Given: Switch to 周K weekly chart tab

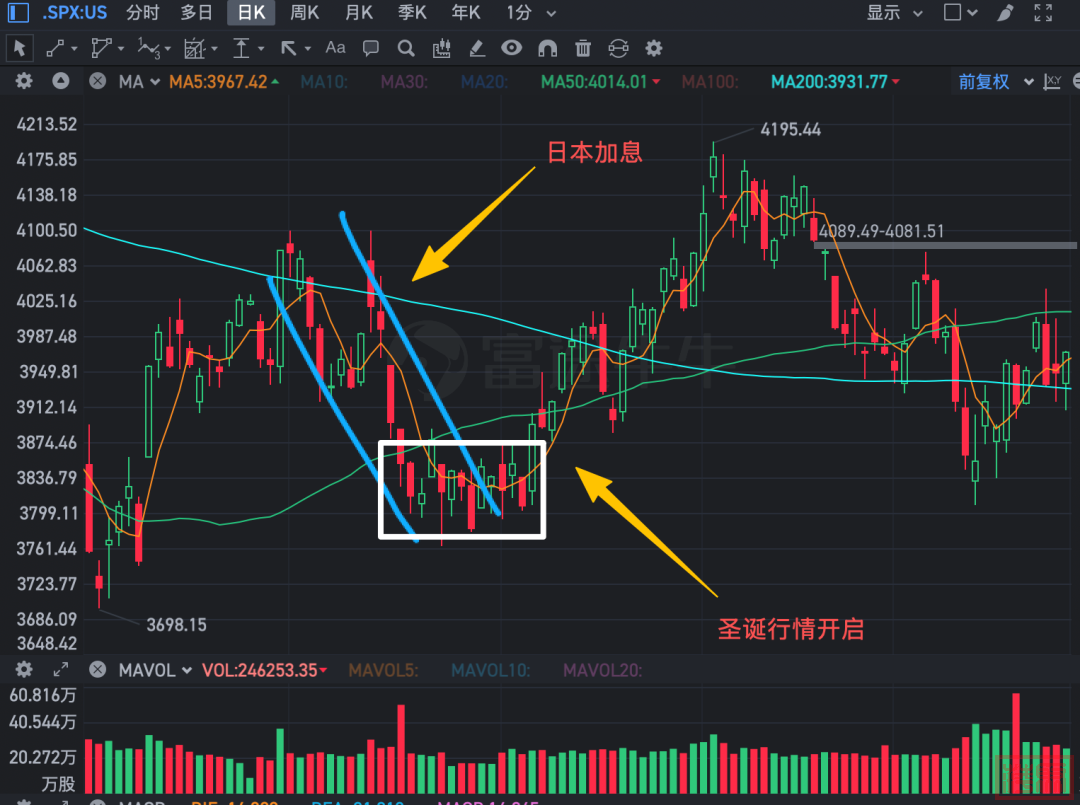Looking at the screenshot, I should tap(304, 13).
